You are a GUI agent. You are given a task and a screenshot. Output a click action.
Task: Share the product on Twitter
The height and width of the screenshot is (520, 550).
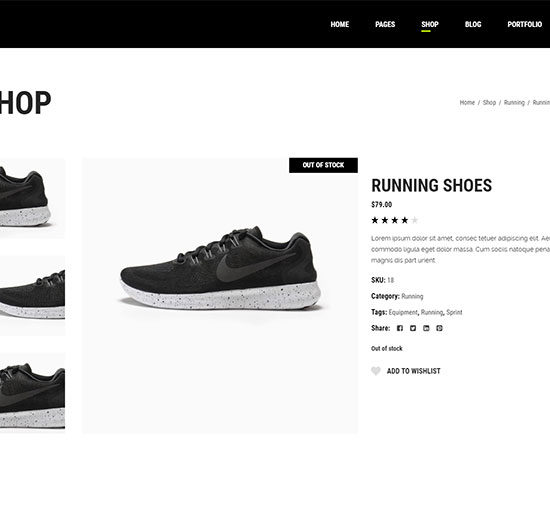413,328
